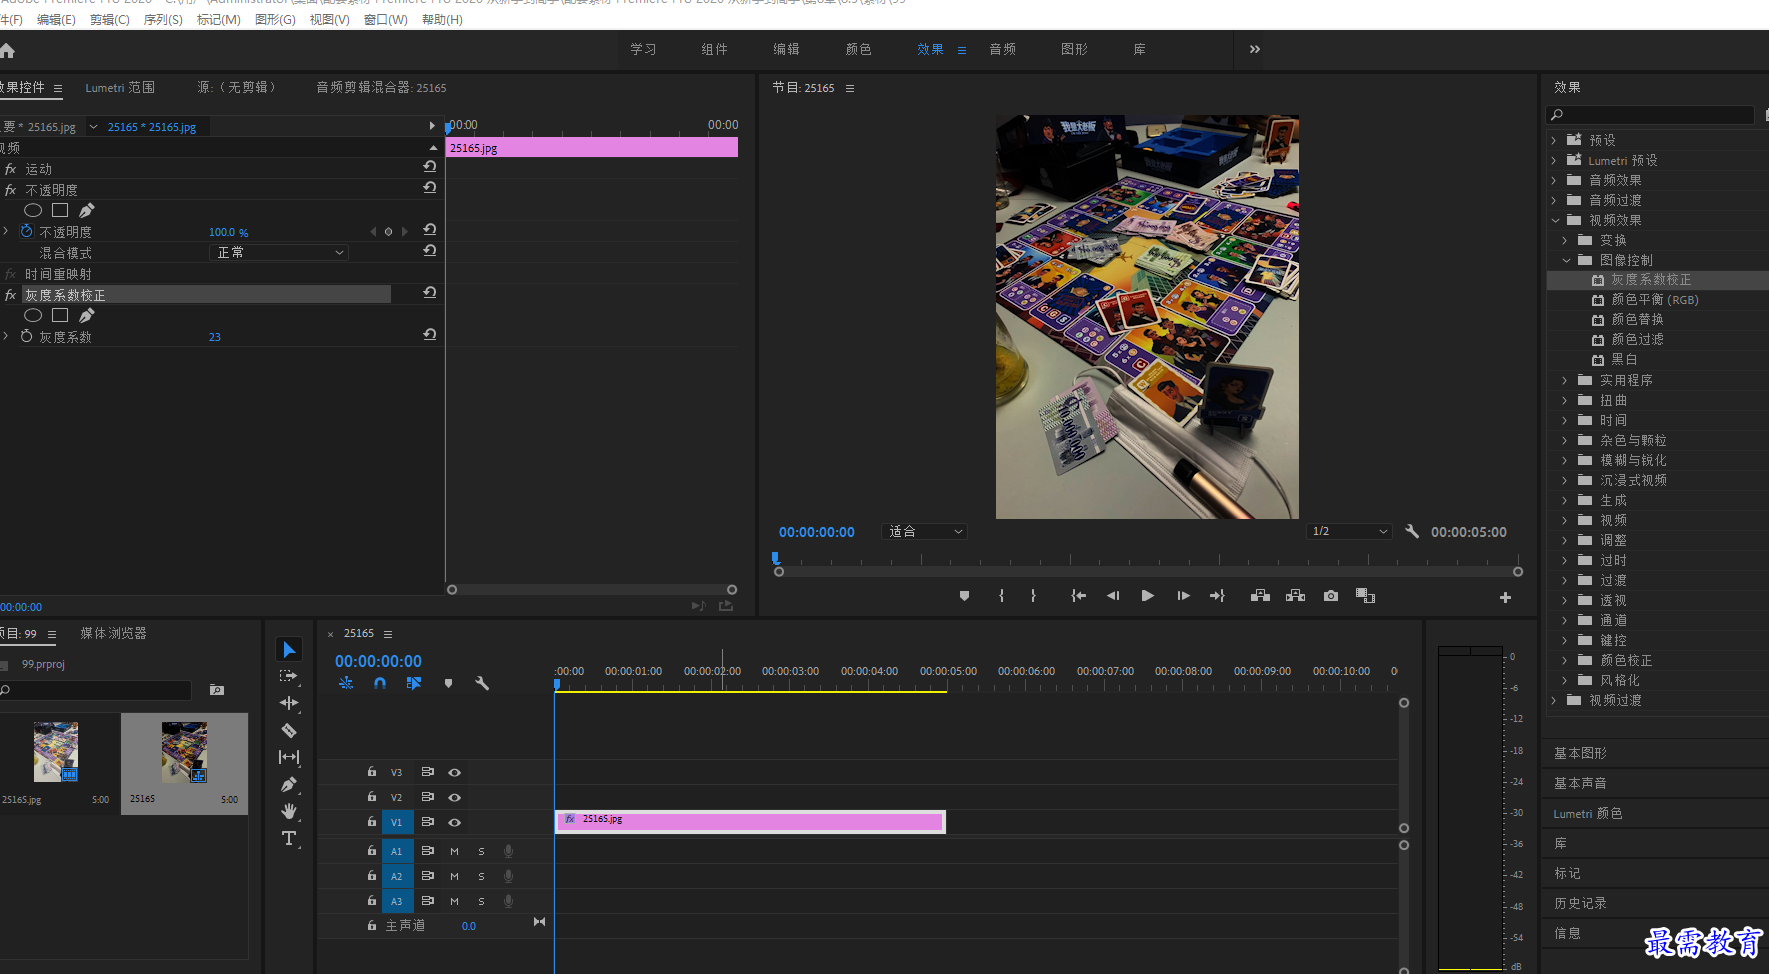1769x974 pixels.
Task: Add timeline marker button
Action: (x=448, y=684)
